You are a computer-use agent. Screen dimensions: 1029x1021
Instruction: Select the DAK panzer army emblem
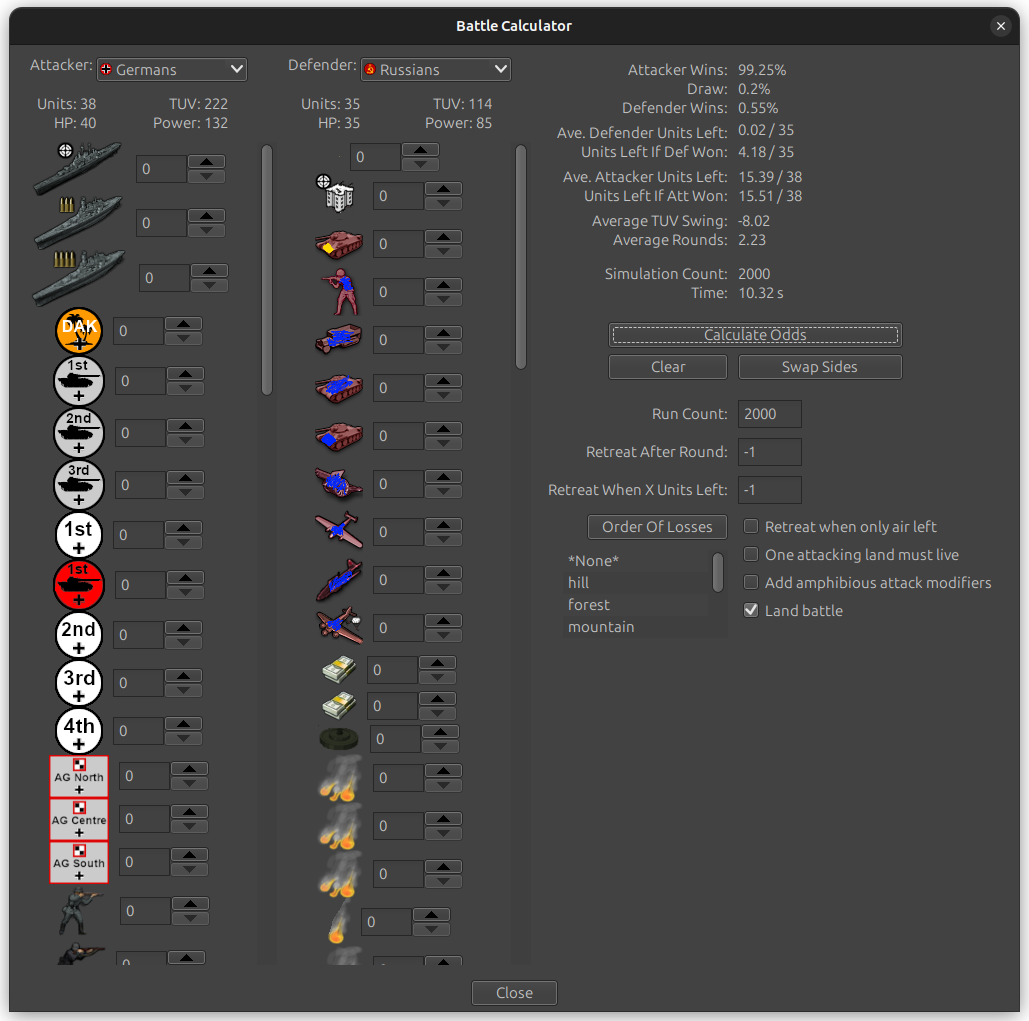tap(78, 331)
